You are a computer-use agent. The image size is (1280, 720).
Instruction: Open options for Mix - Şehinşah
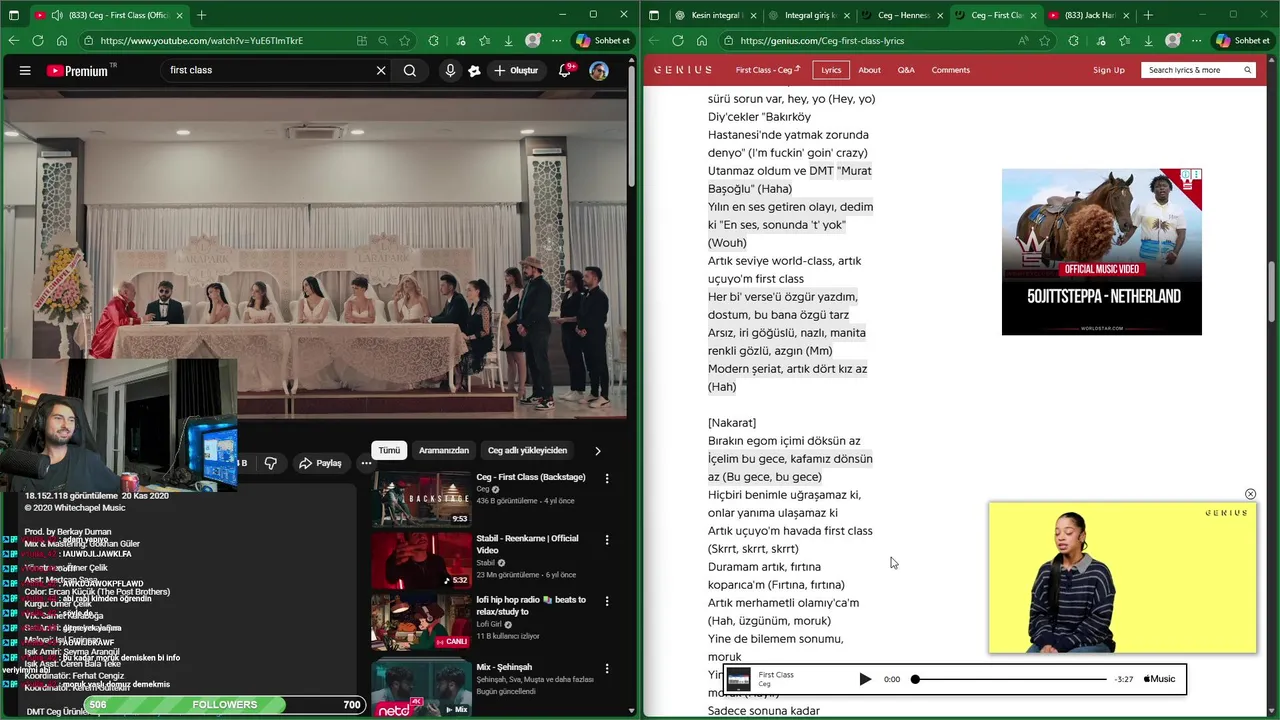(606, 669)
